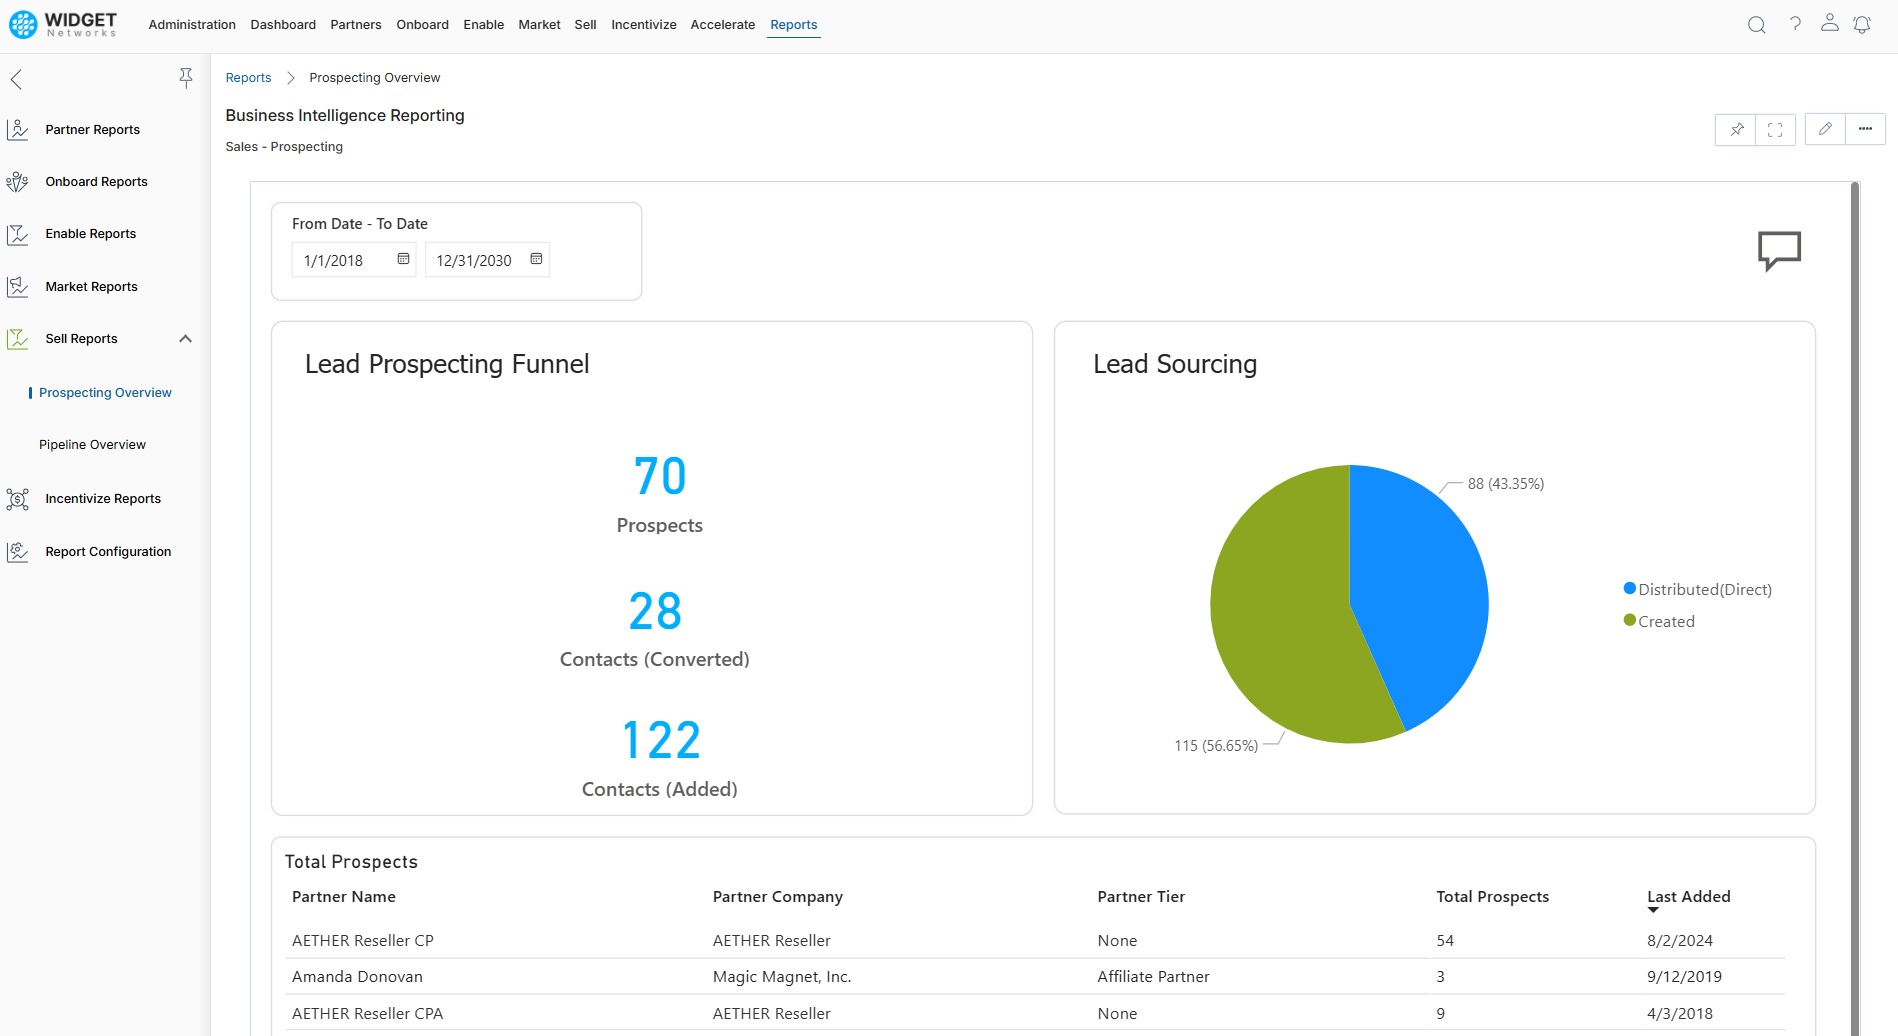Pin the sidebar with the pushpin icon
1898x1036 pixels.
pos(185,78)
